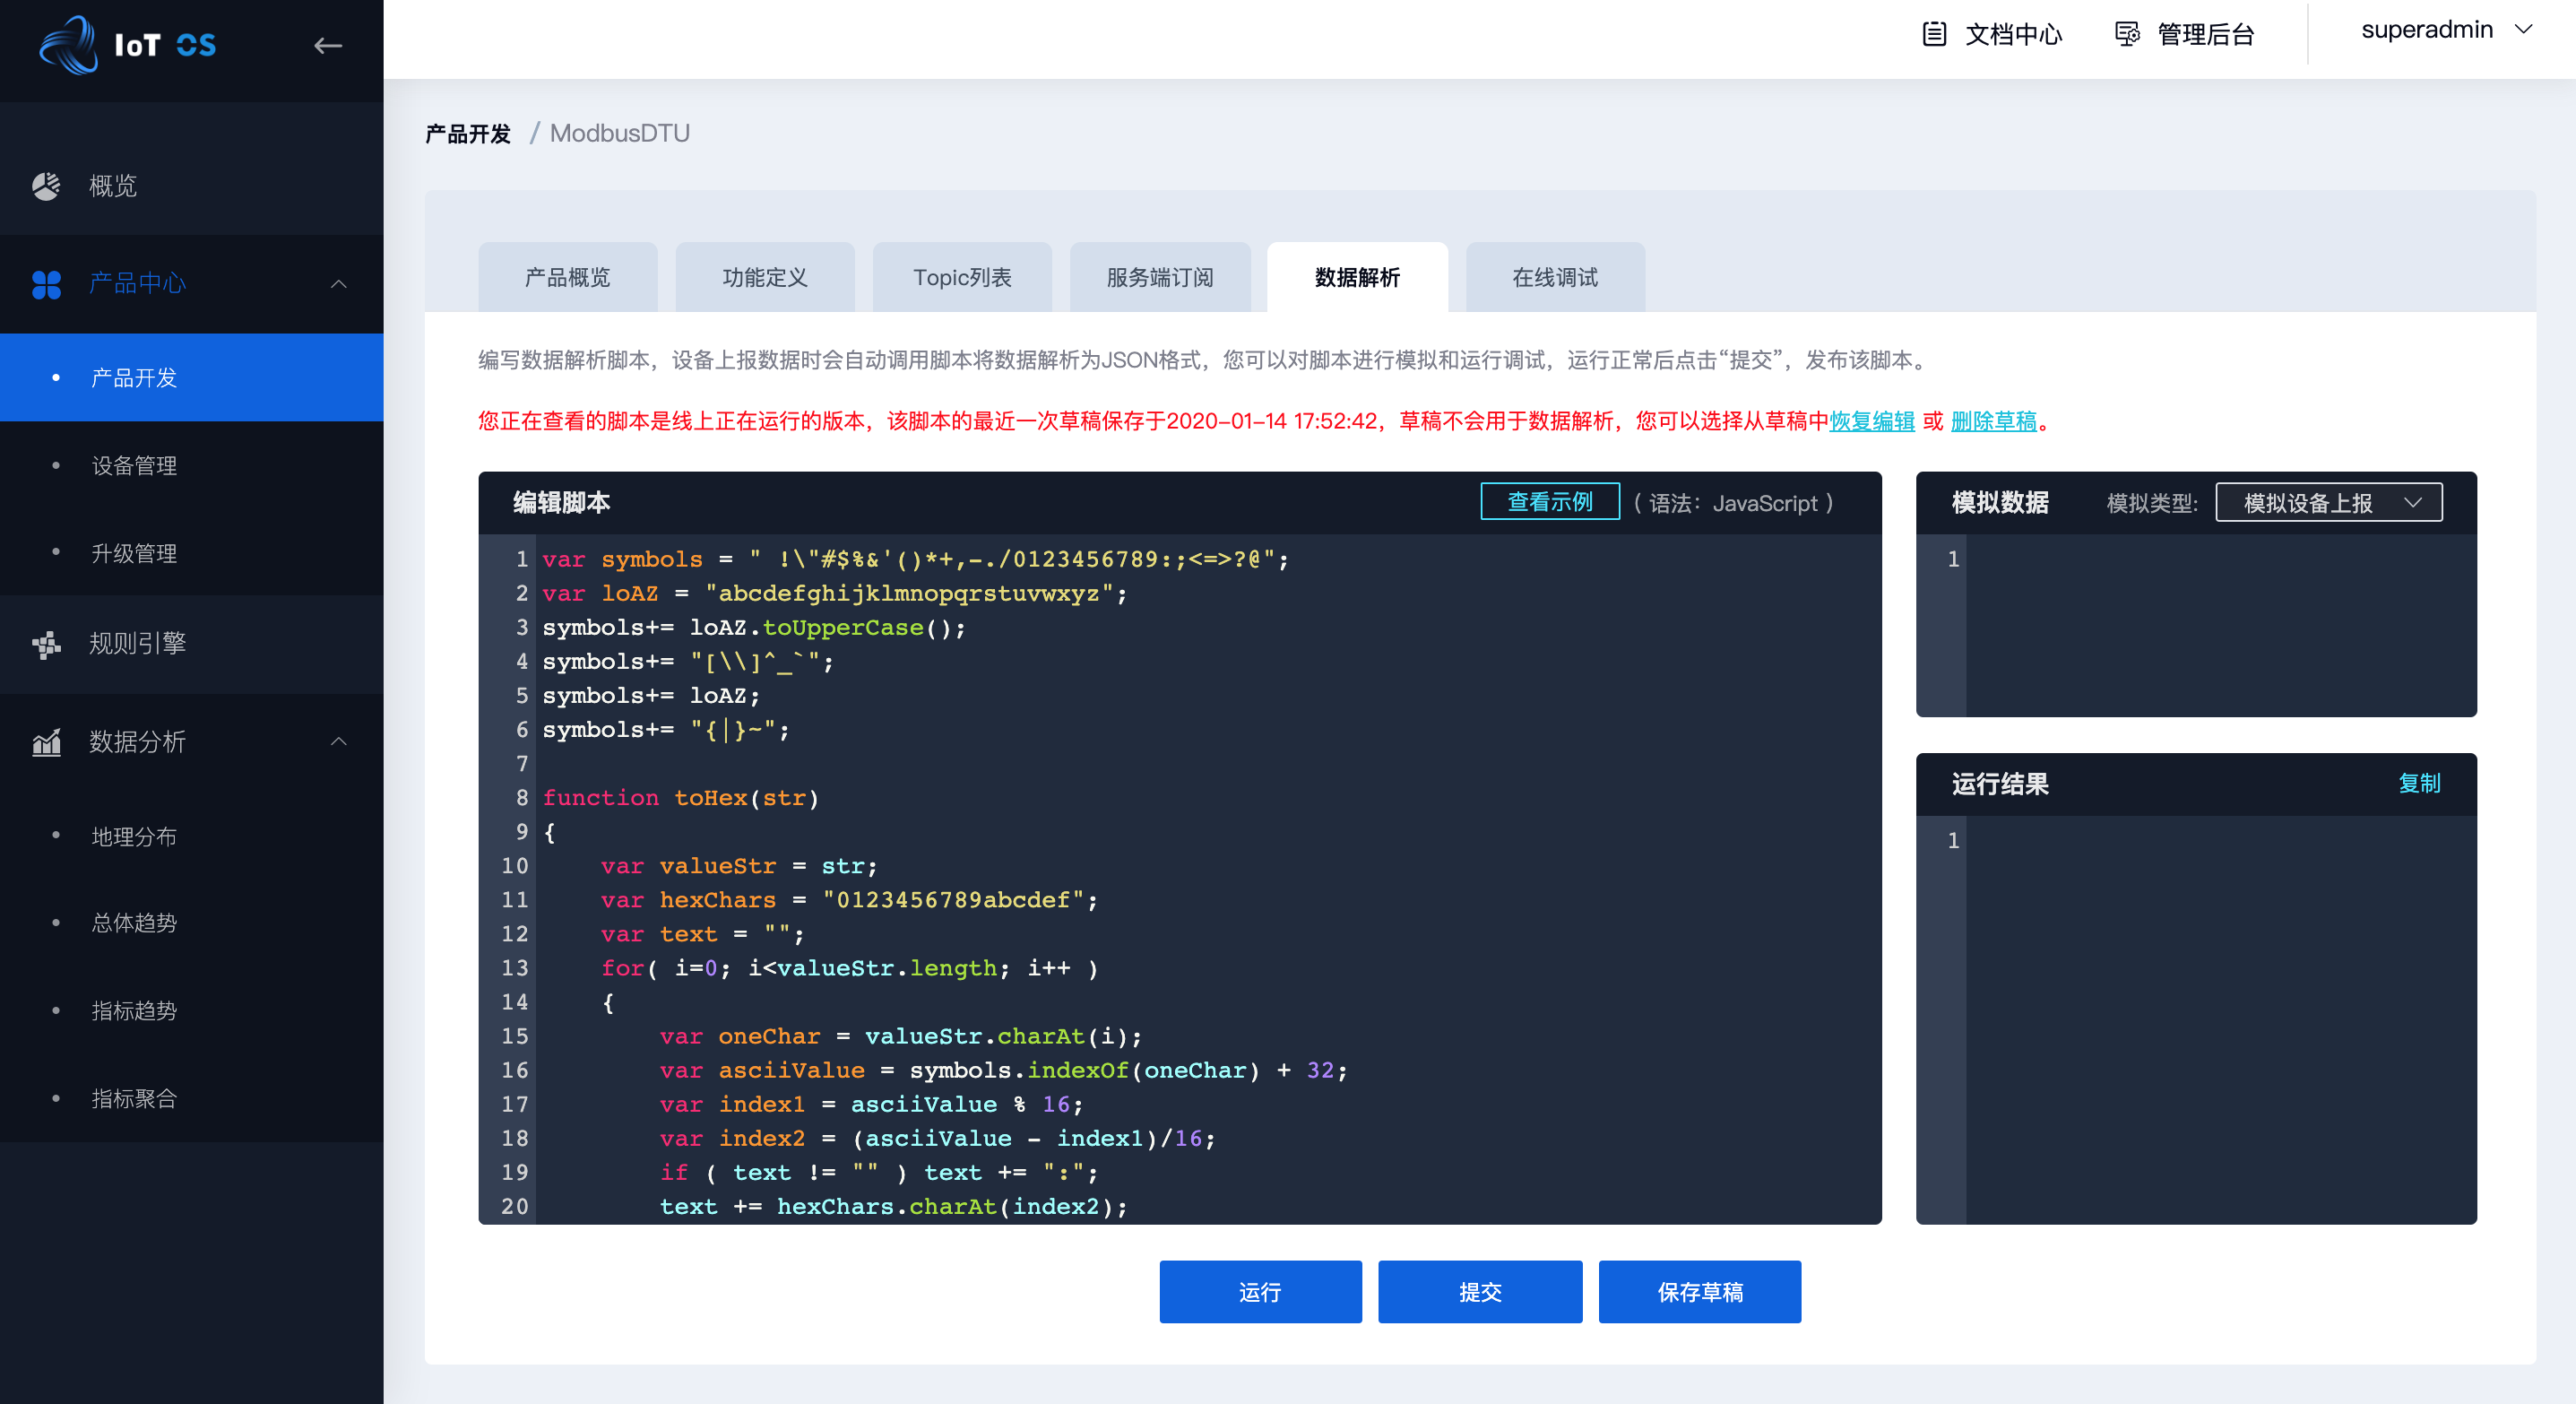Click the 产品中心 four-dot grid icon
The image size is (2576, 1404).
(x=46, y=284)
